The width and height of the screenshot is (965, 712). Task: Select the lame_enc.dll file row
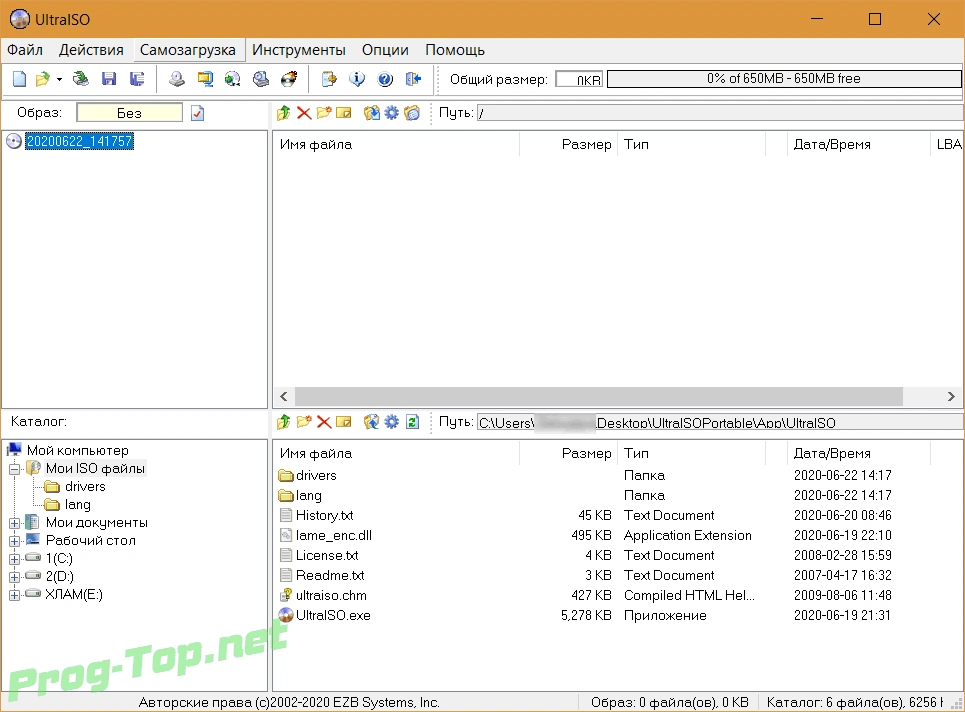pos(618,535)
